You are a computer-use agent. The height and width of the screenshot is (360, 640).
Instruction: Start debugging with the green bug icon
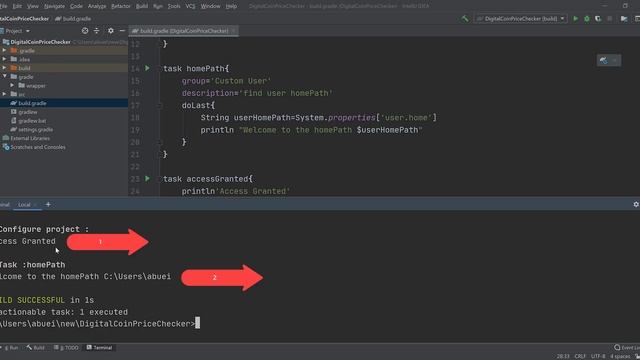(587, 19)
